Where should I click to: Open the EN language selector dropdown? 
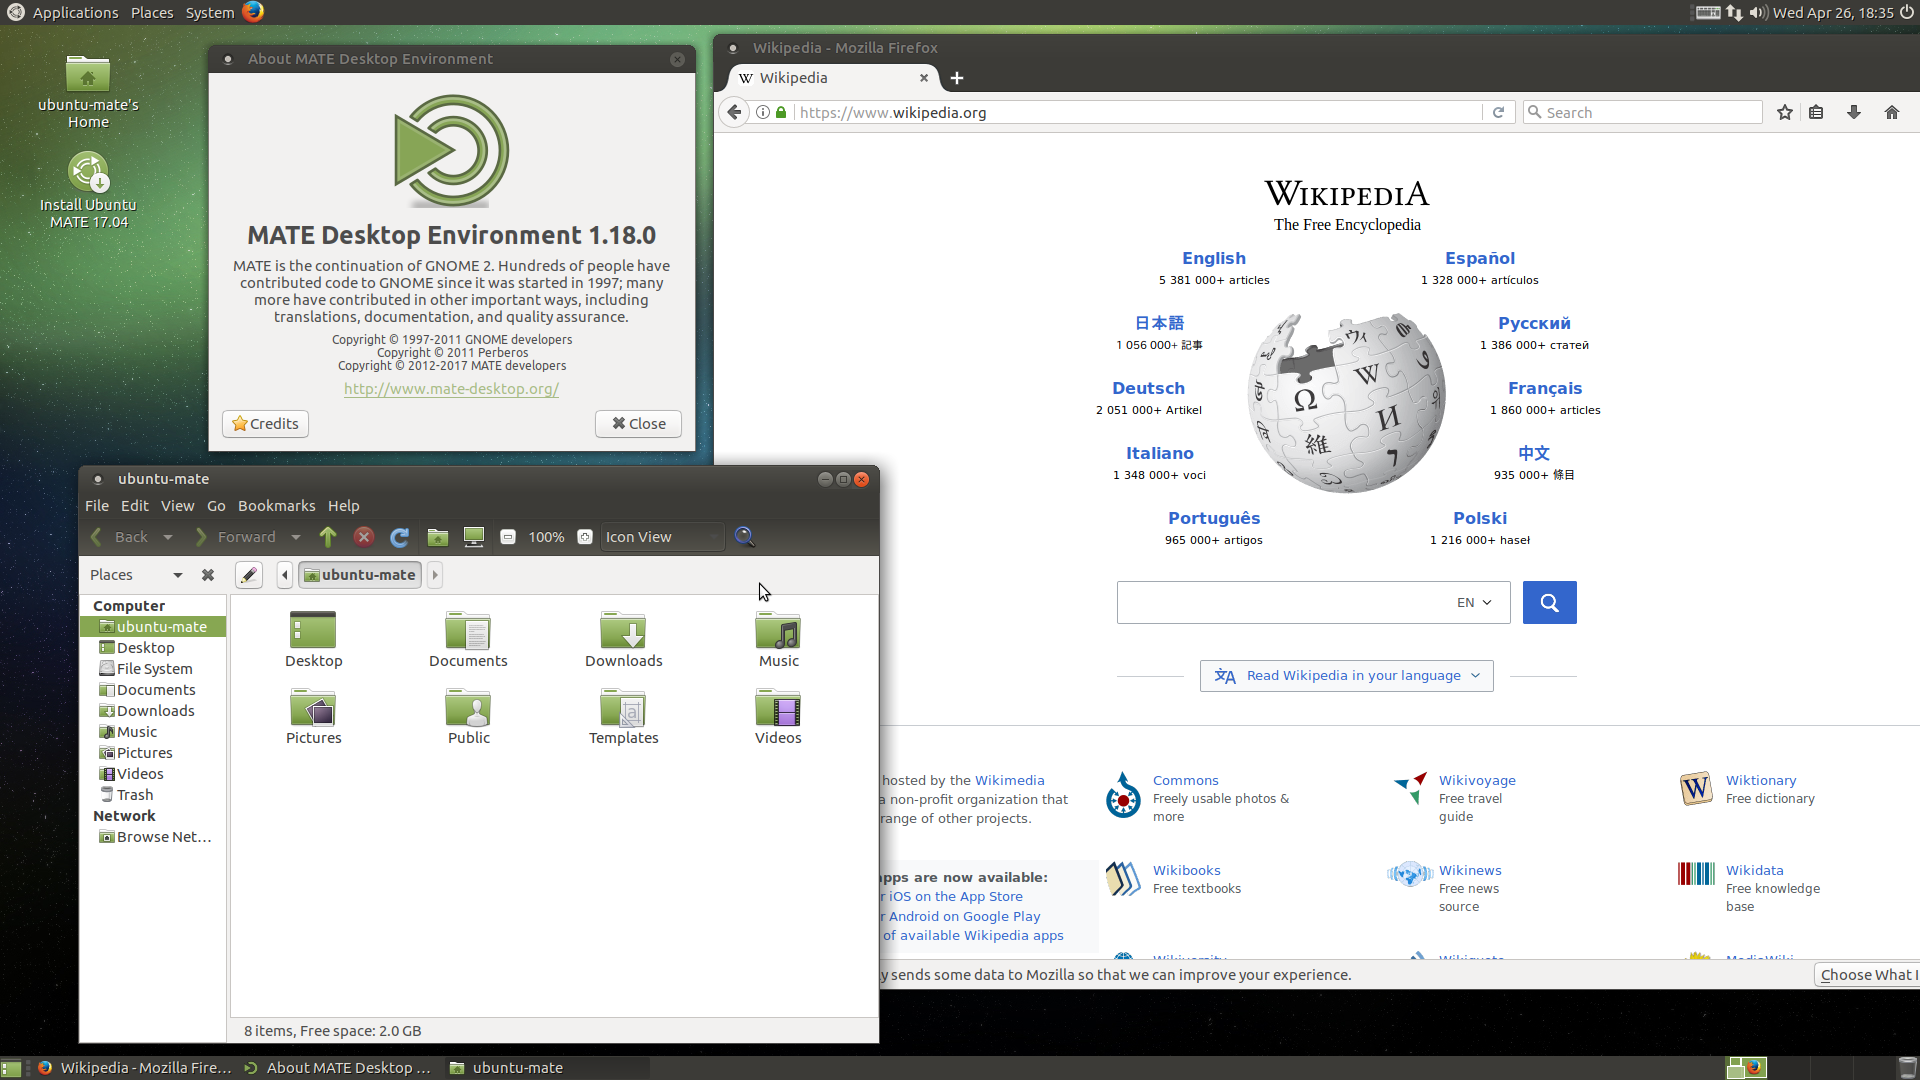tap(1474, 602)
